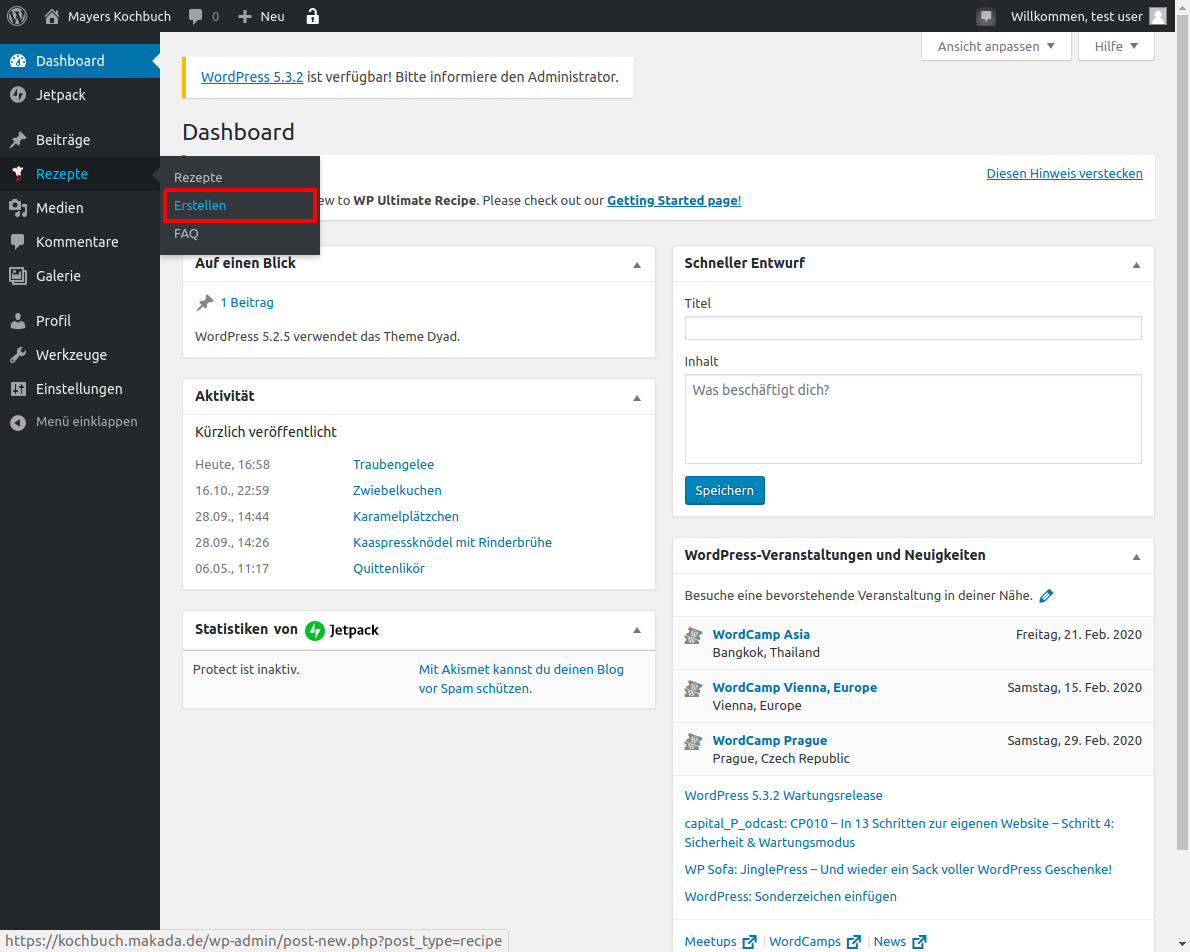
Task: Open the comments bubble icon in admin bar
Action: coord(197,16)
